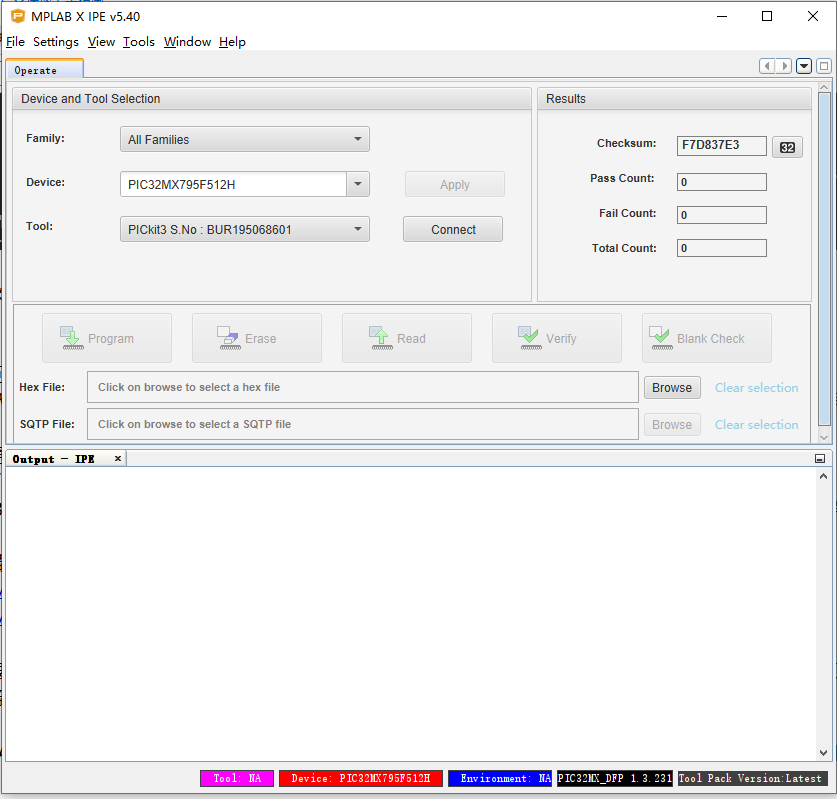The height and width of the screenshot is (799, 837).
Task: Maximize the MPLAB X IPE window
Action: coord(767,17)
